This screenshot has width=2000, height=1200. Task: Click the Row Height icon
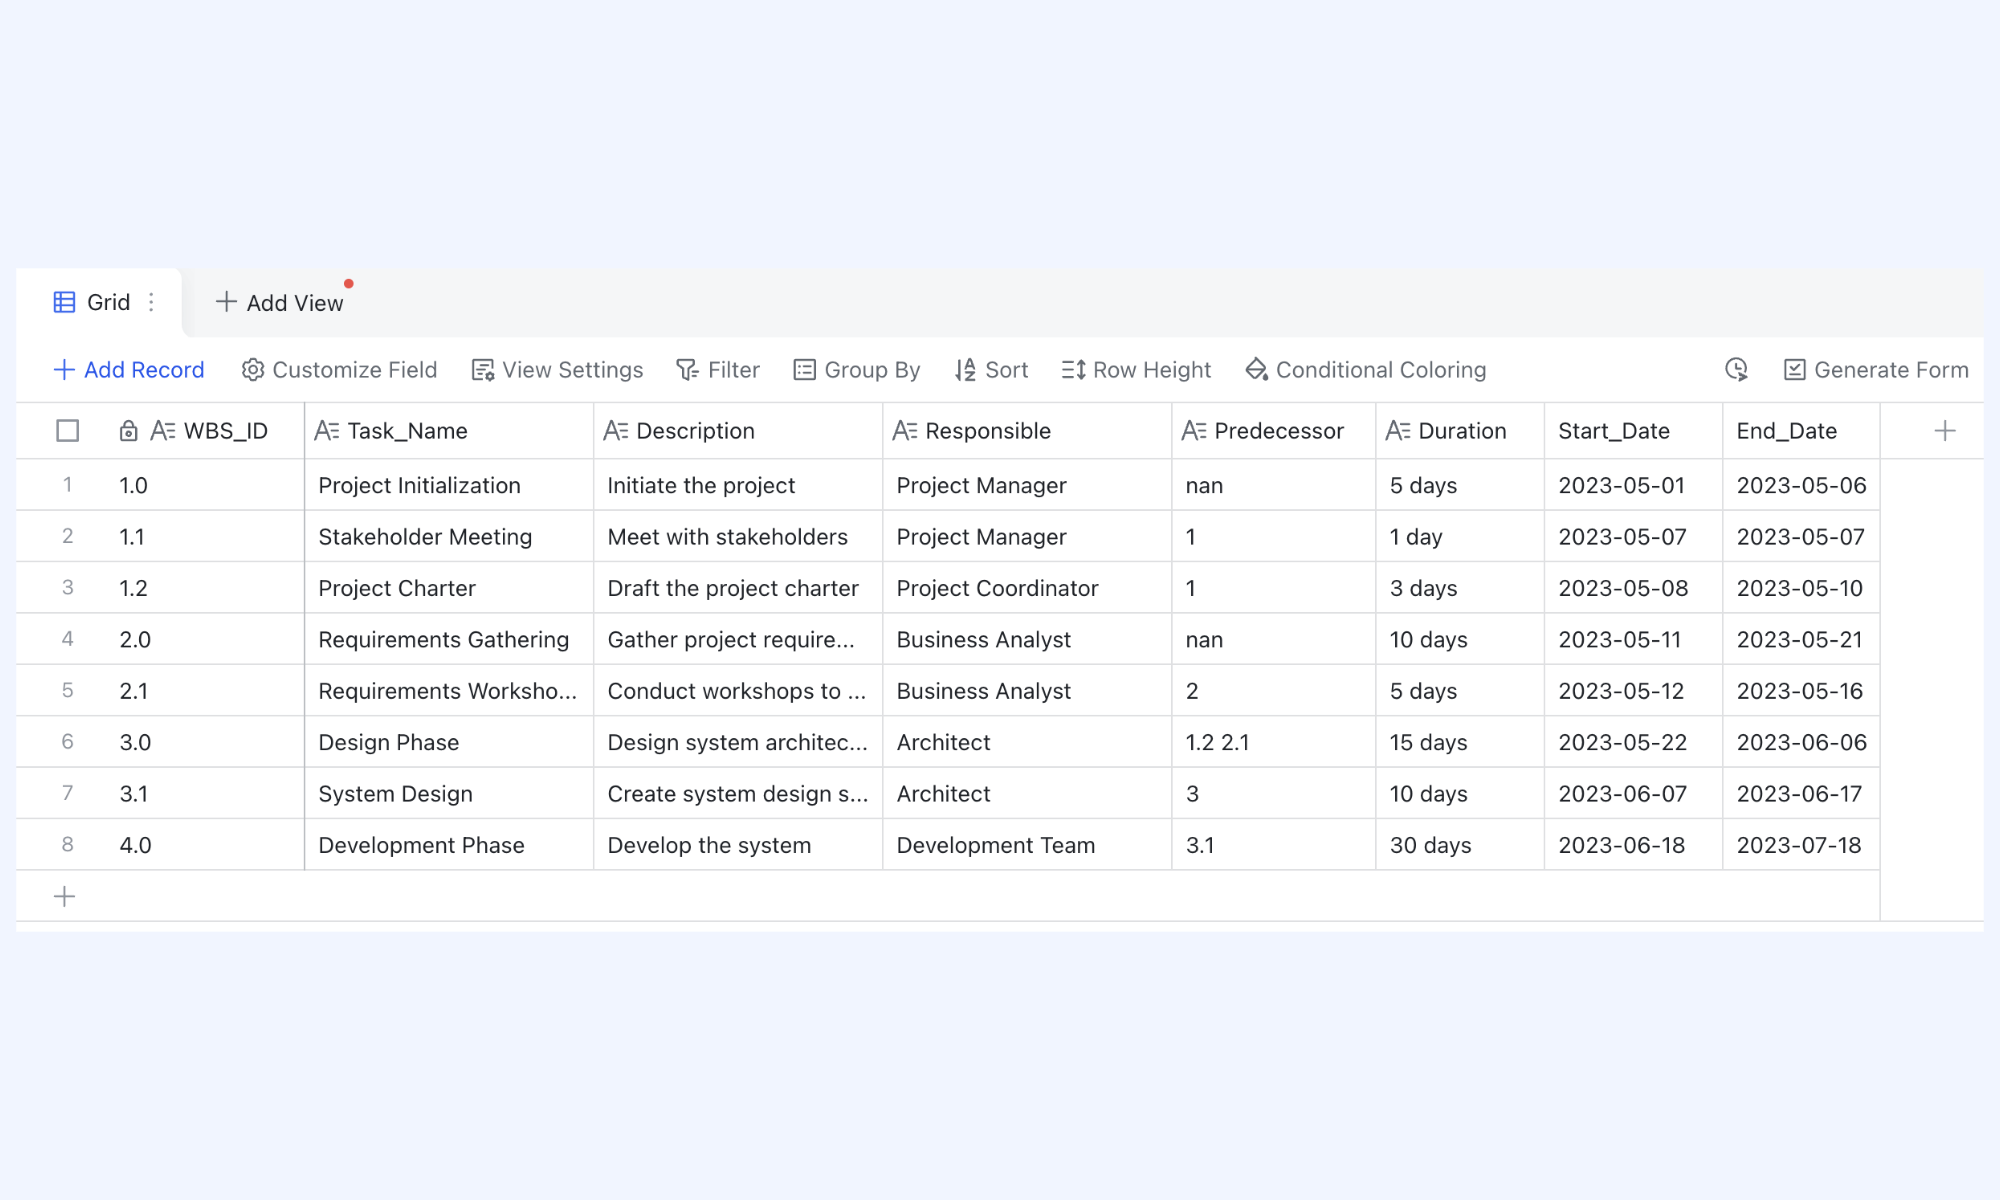click(1073, 370)
